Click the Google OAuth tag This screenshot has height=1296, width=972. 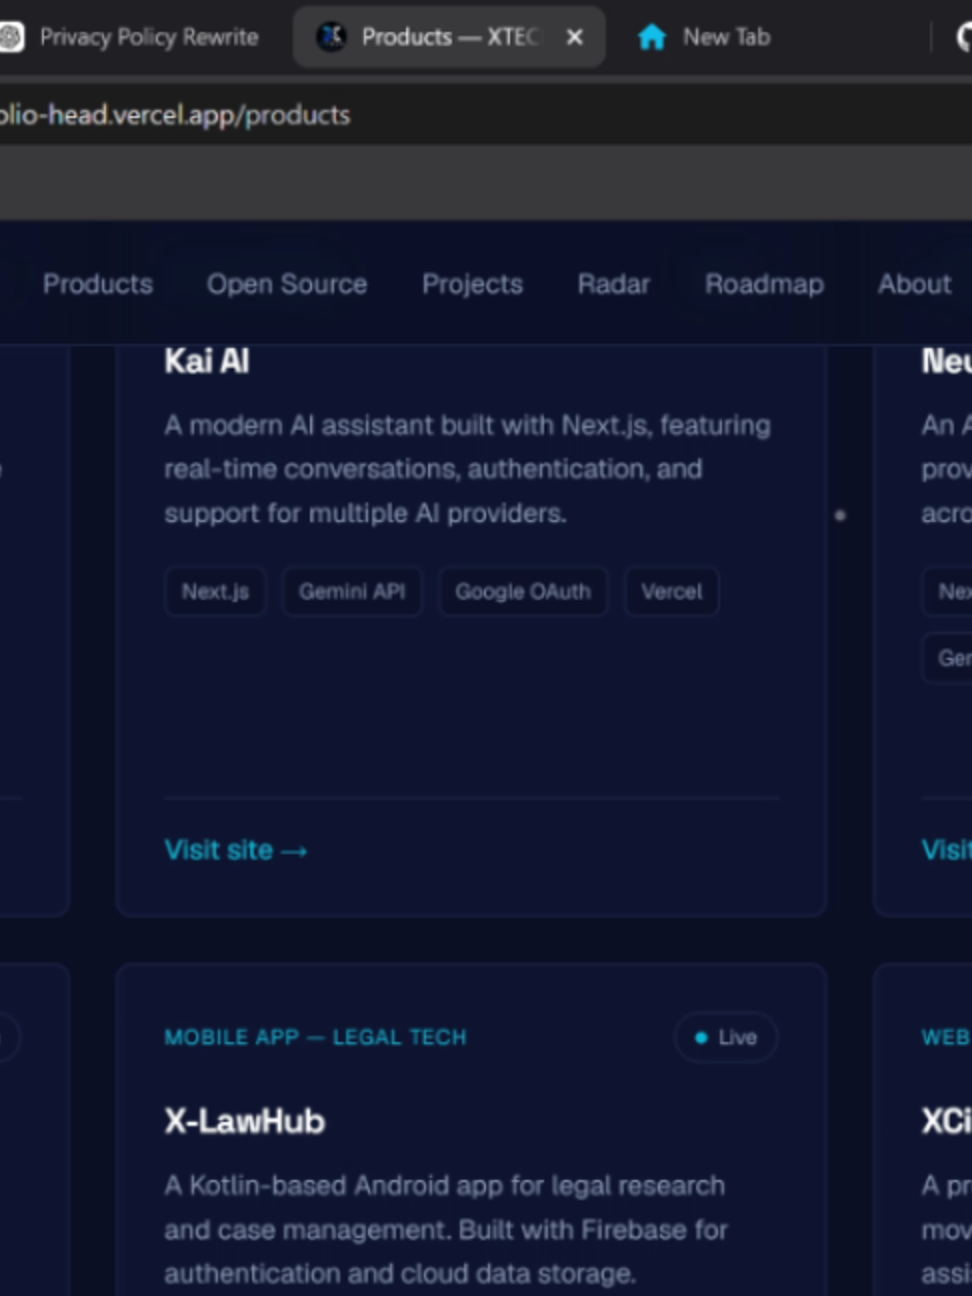[x=523, y=591]
